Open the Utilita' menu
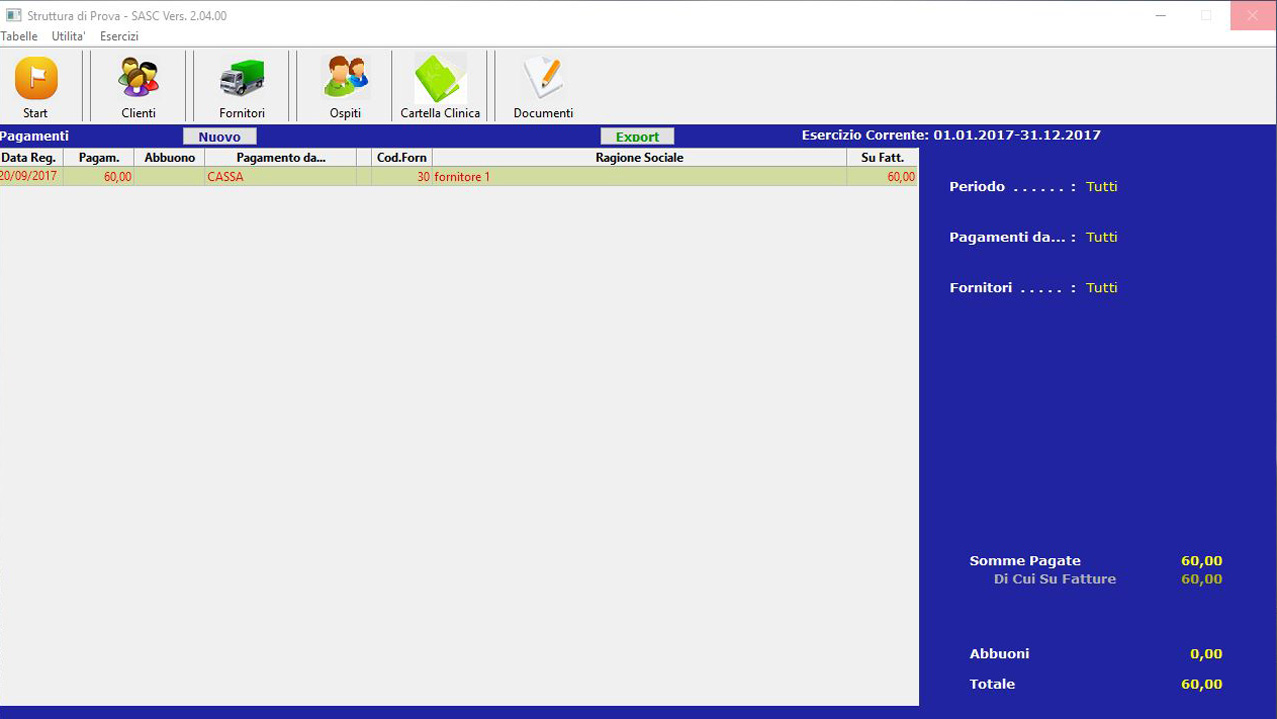This screenshot has width=1277, height=719. 69,36
